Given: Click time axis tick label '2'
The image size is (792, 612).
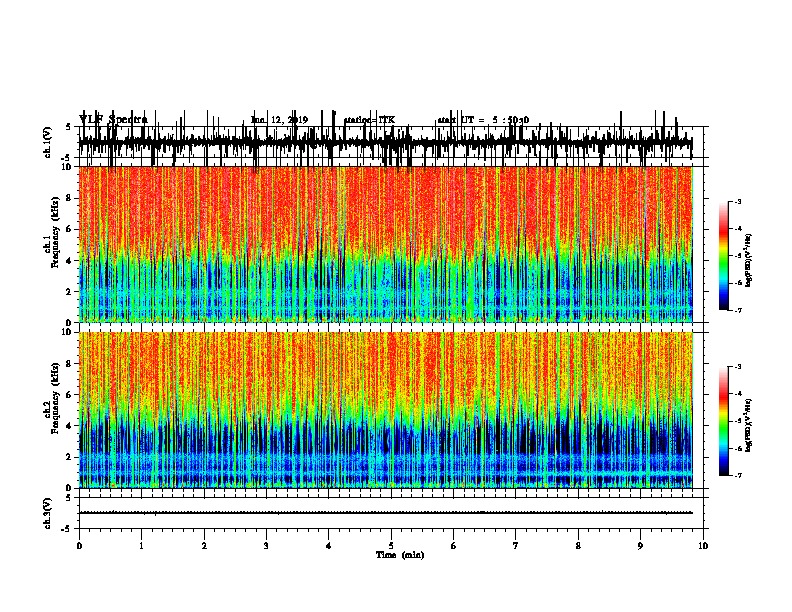Looking at the screenshot, I should point(204,546).
